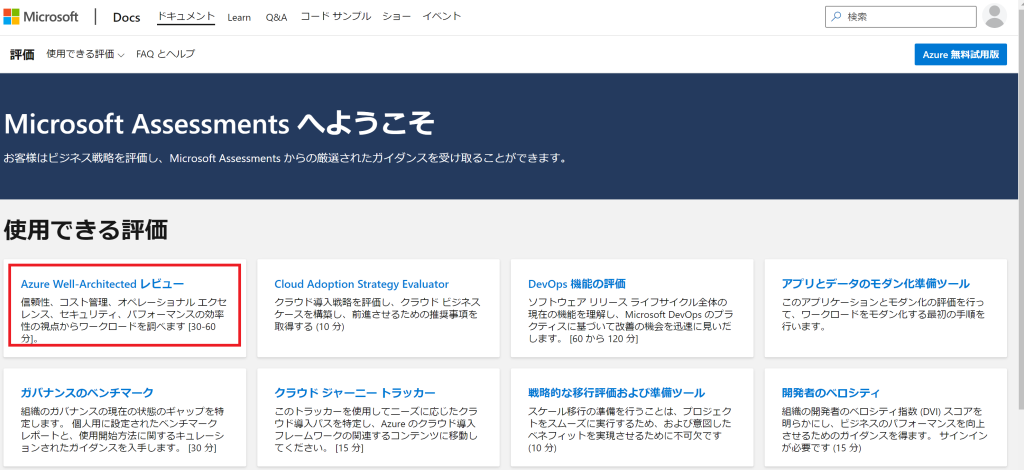Image resolution: width=1024 pixels, height=470 pixels.
Task: Click アプリとデータ card description text
Action: tap(883, 314)
